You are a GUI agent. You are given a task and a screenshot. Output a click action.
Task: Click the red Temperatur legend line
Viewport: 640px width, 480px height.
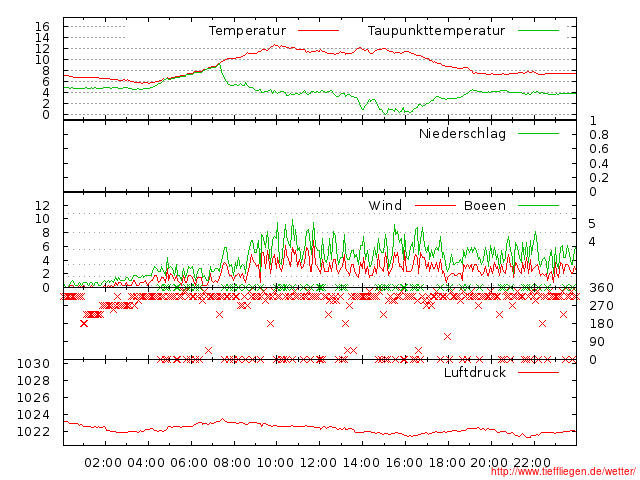click(x=318, y=31)
